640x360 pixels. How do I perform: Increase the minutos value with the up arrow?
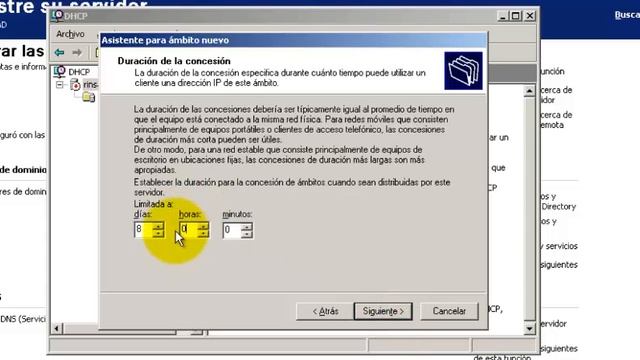tap(247, 226)
